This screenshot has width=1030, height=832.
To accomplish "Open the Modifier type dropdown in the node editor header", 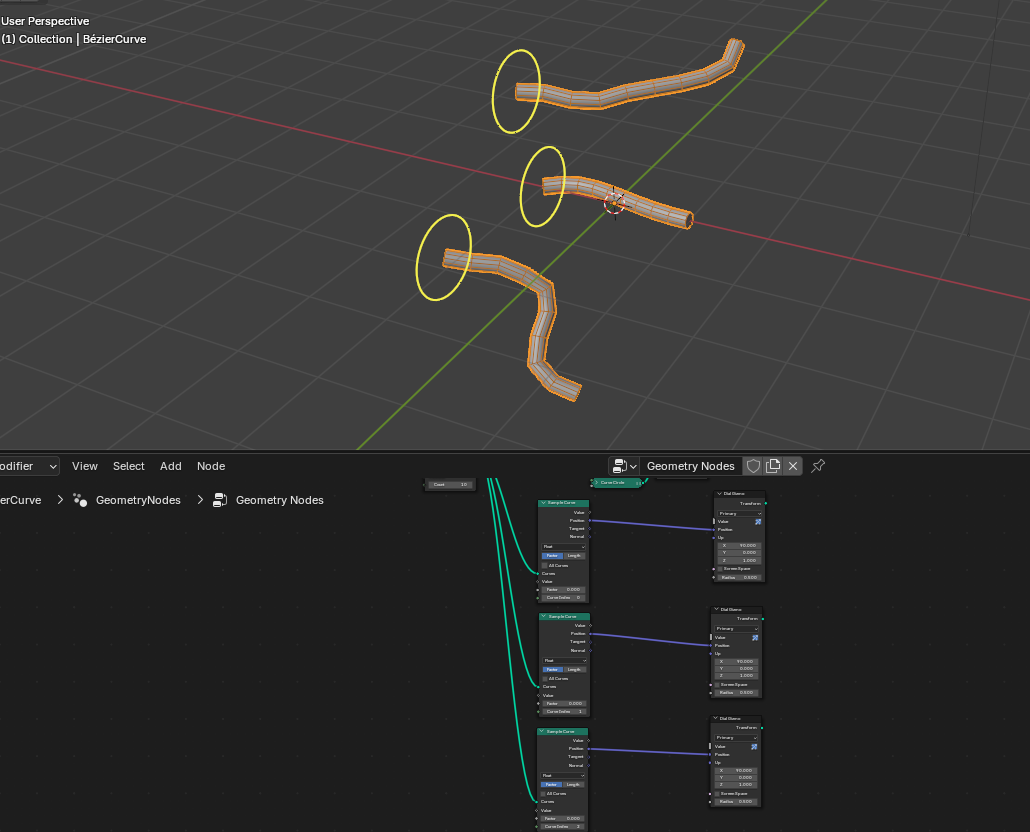I will click(x=29, y=466).
